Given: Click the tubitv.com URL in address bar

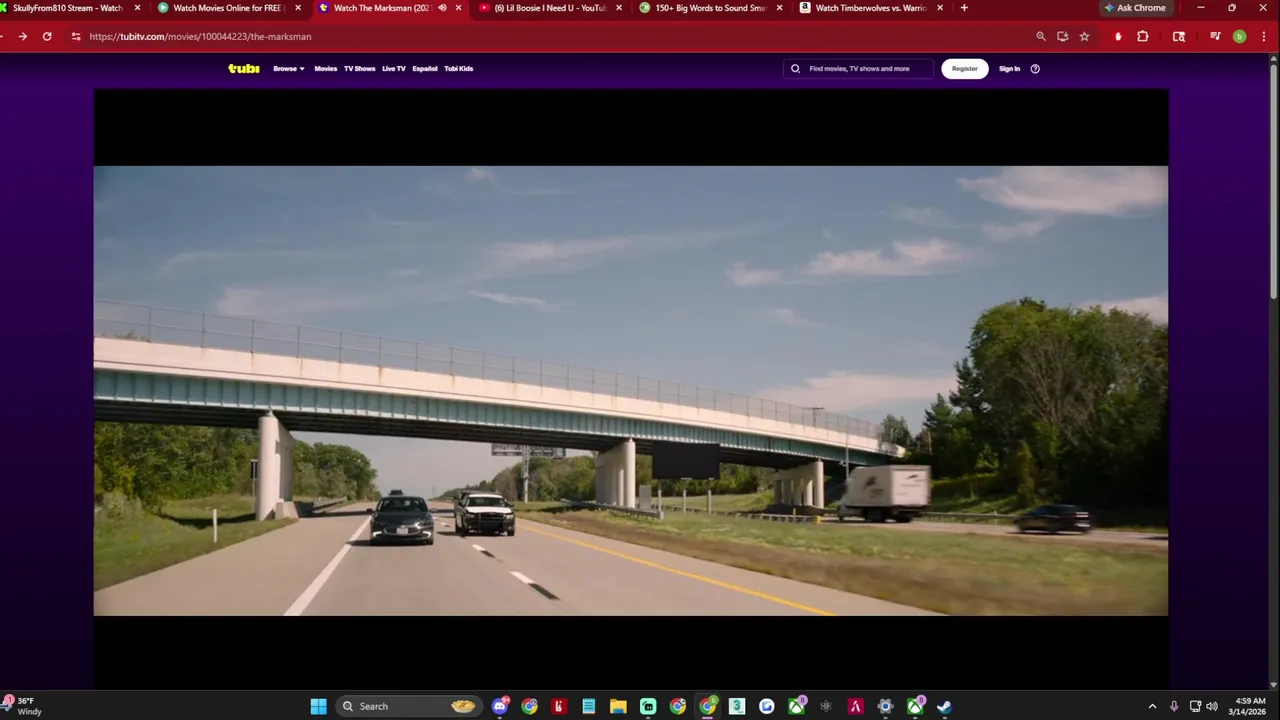Looking at the screenshot, I should click(200, 36).
